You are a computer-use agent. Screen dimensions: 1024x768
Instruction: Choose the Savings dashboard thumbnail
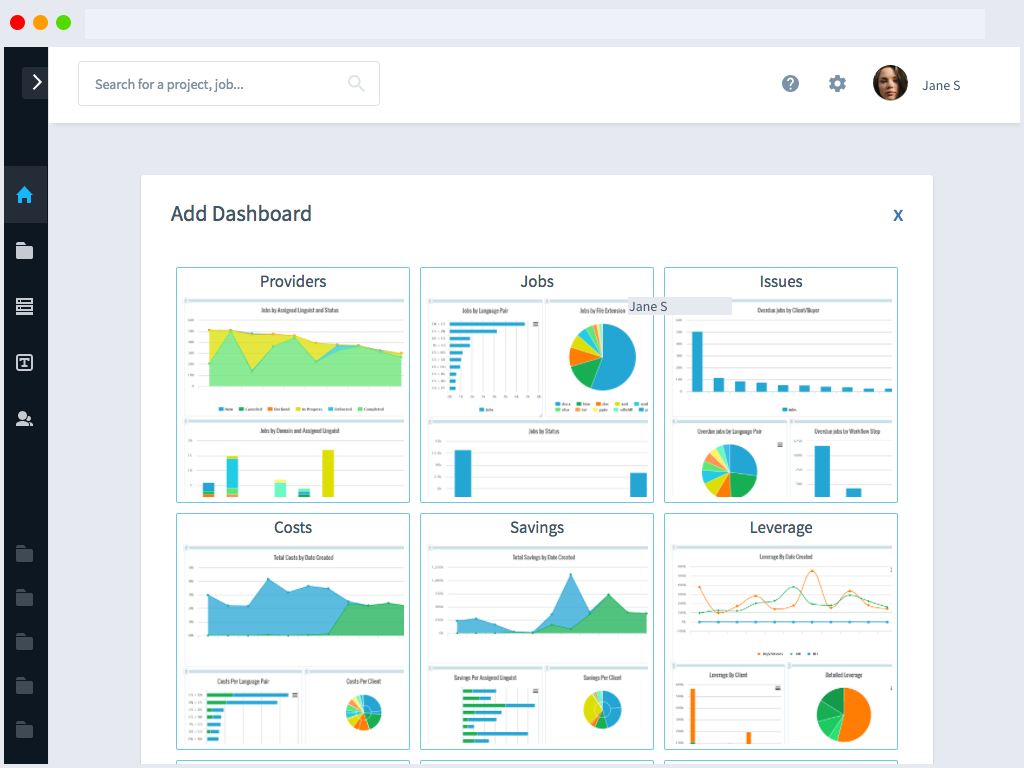pos(537,631)
